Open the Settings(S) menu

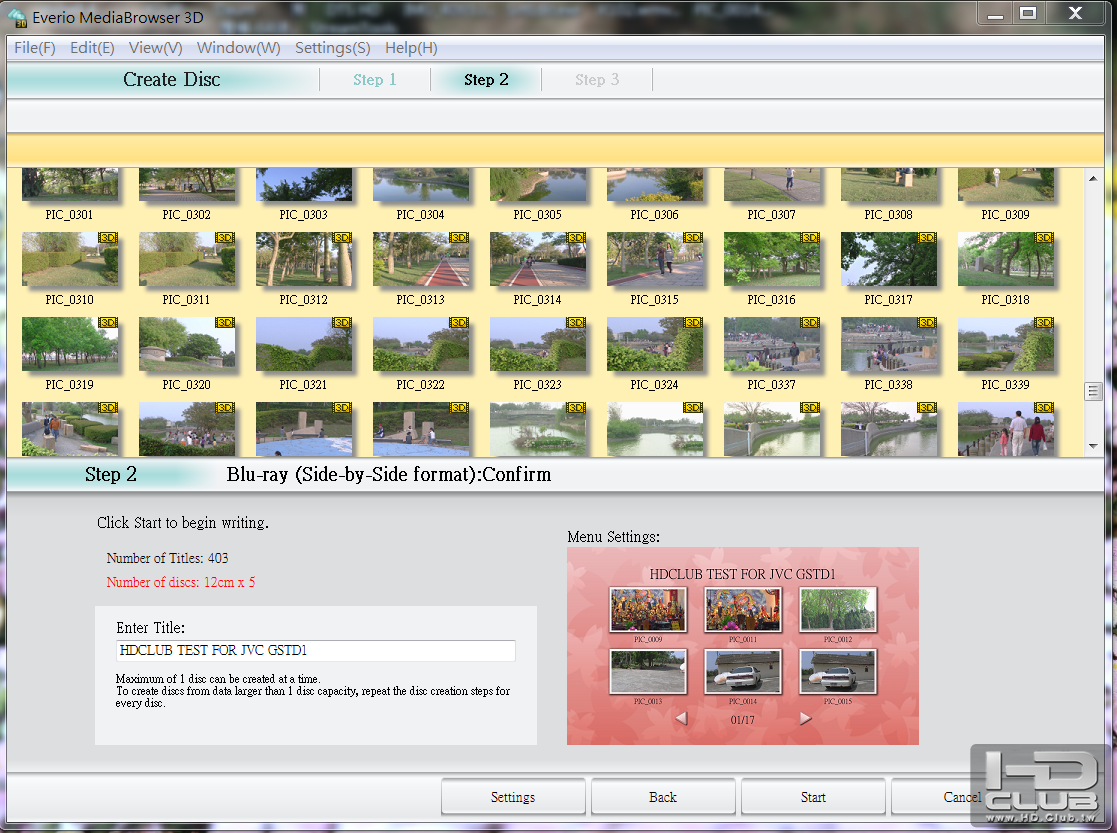tap(333, 48)
